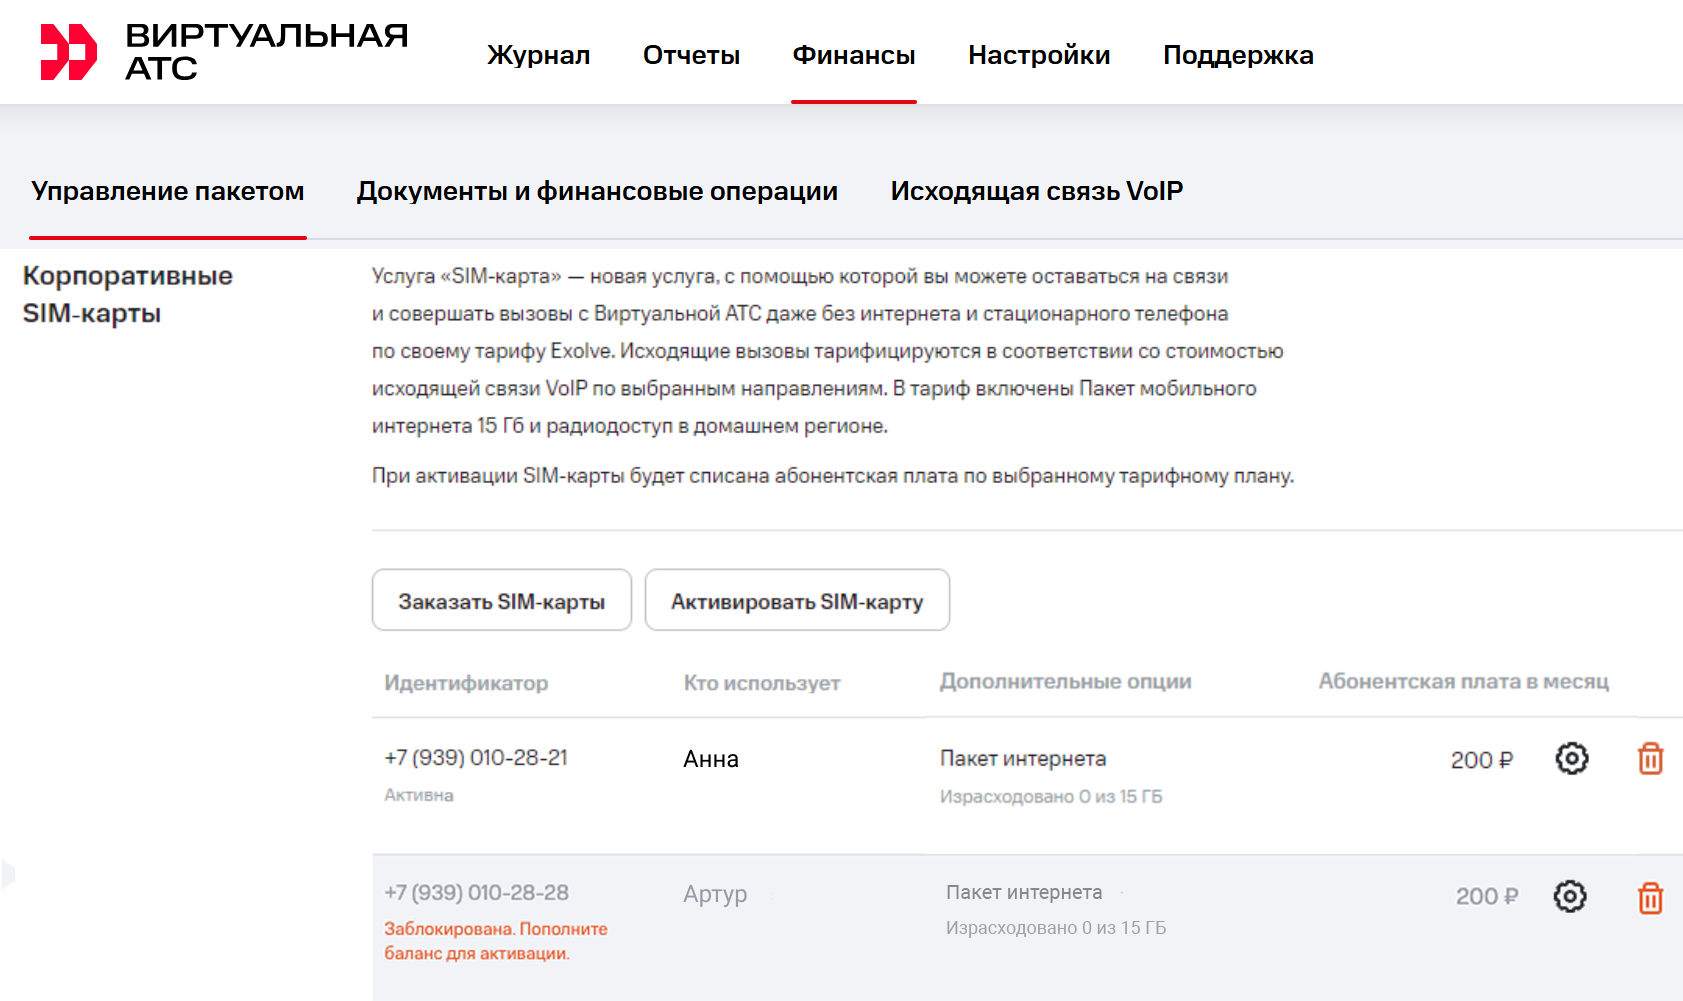Screen dimensions: 1683x1001
Task: Switch to Исходящая связь VoIP tab
Action: (x=1036, y=191)
